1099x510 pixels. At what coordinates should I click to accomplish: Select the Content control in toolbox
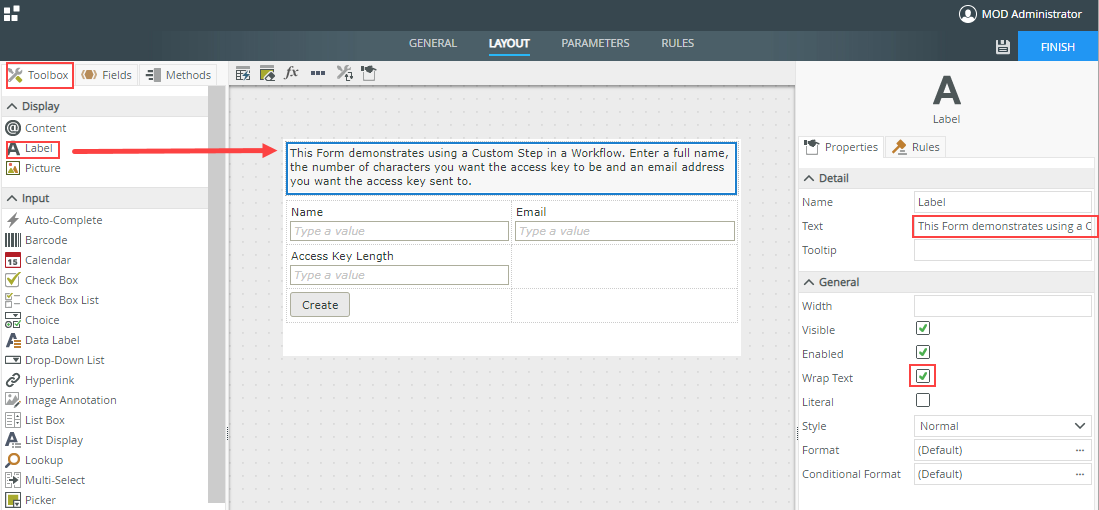[x=36, y=128]
